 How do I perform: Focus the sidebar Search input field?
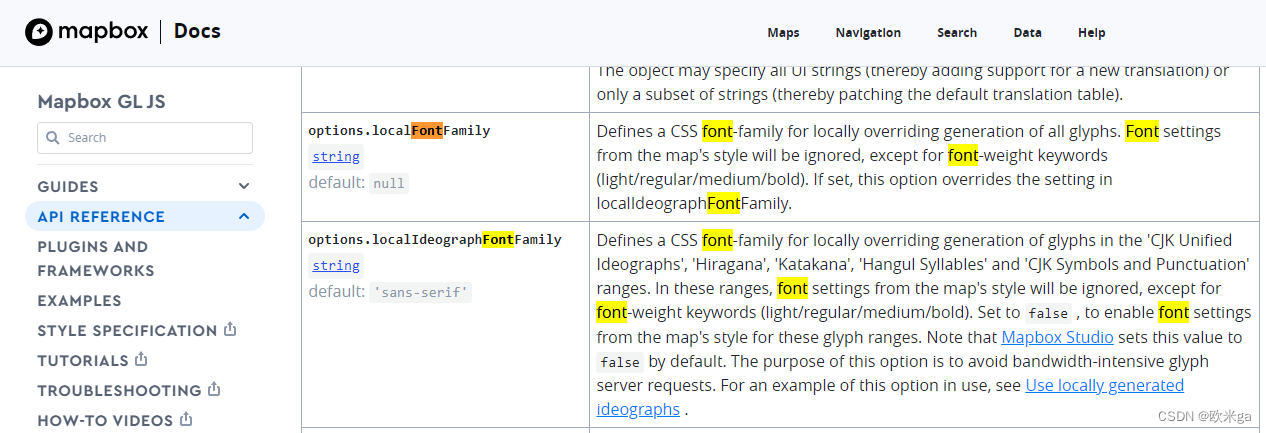click(145, 138)
